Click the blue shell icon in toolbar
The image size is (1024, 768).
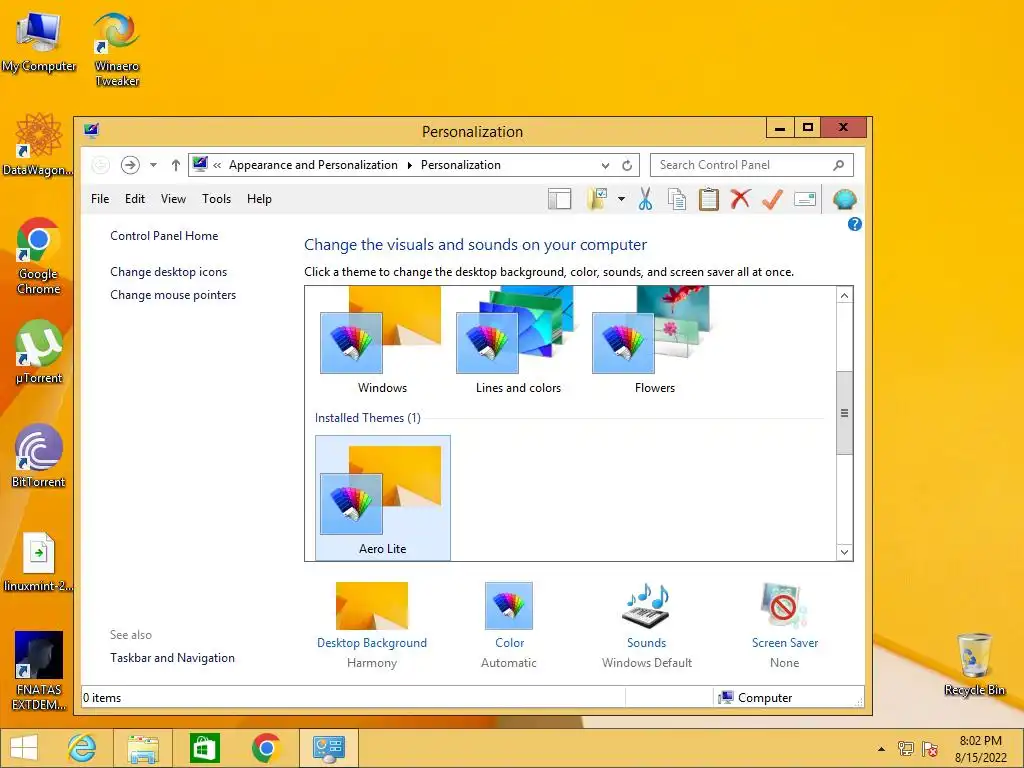coord(844,199)
